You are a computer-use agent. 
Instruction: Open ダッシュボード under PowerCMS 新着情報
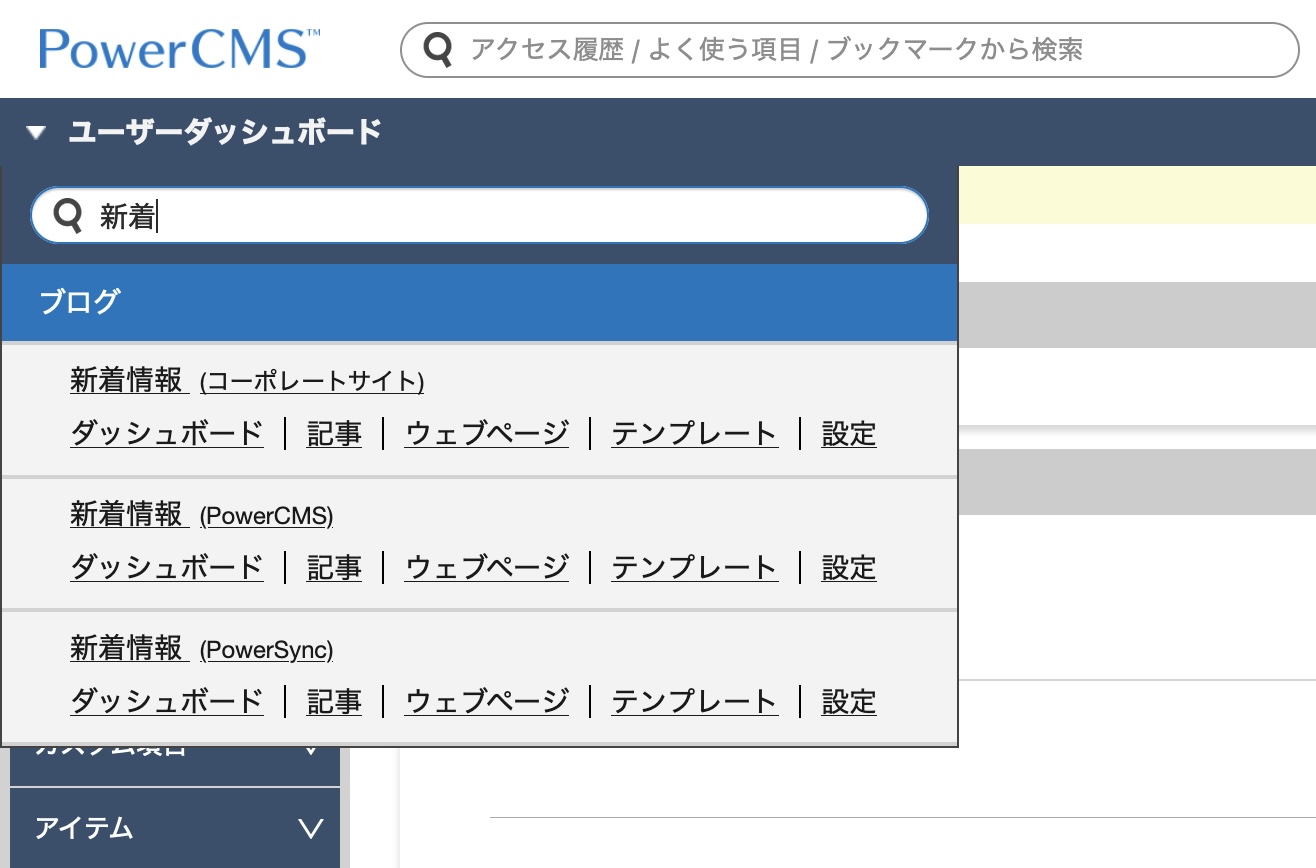[167, 568]
